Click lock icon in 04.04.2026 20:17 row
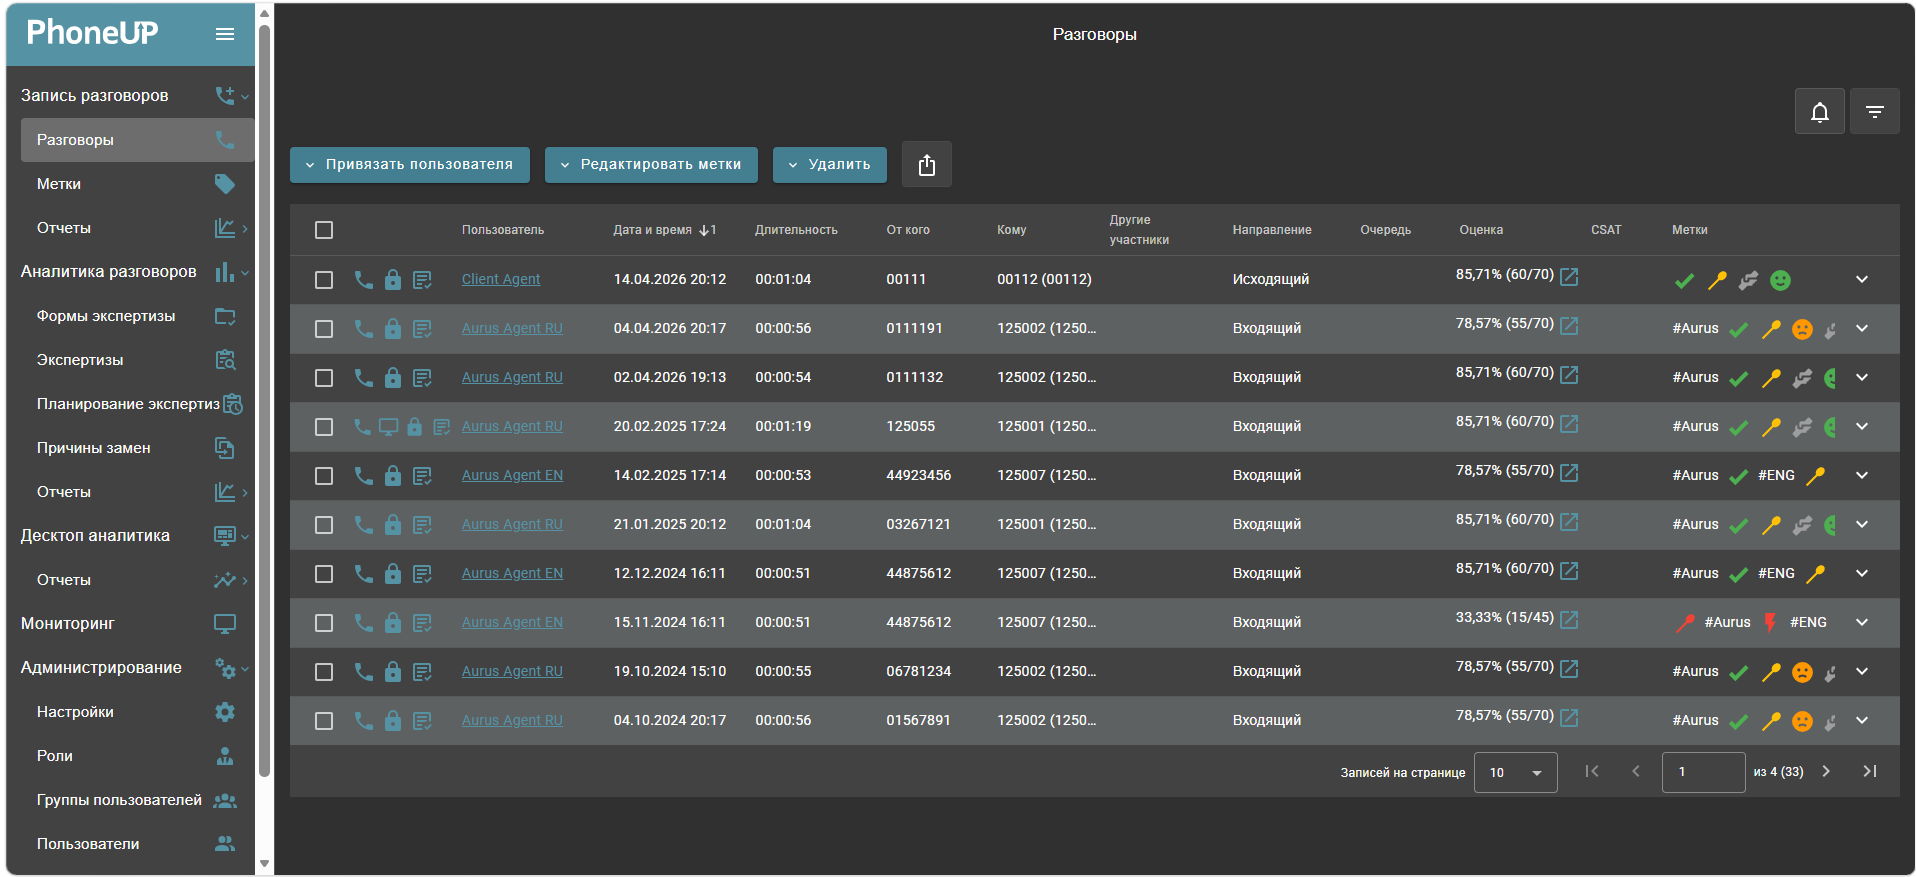This screenshot has width=1917, height=877. (393, 329)
